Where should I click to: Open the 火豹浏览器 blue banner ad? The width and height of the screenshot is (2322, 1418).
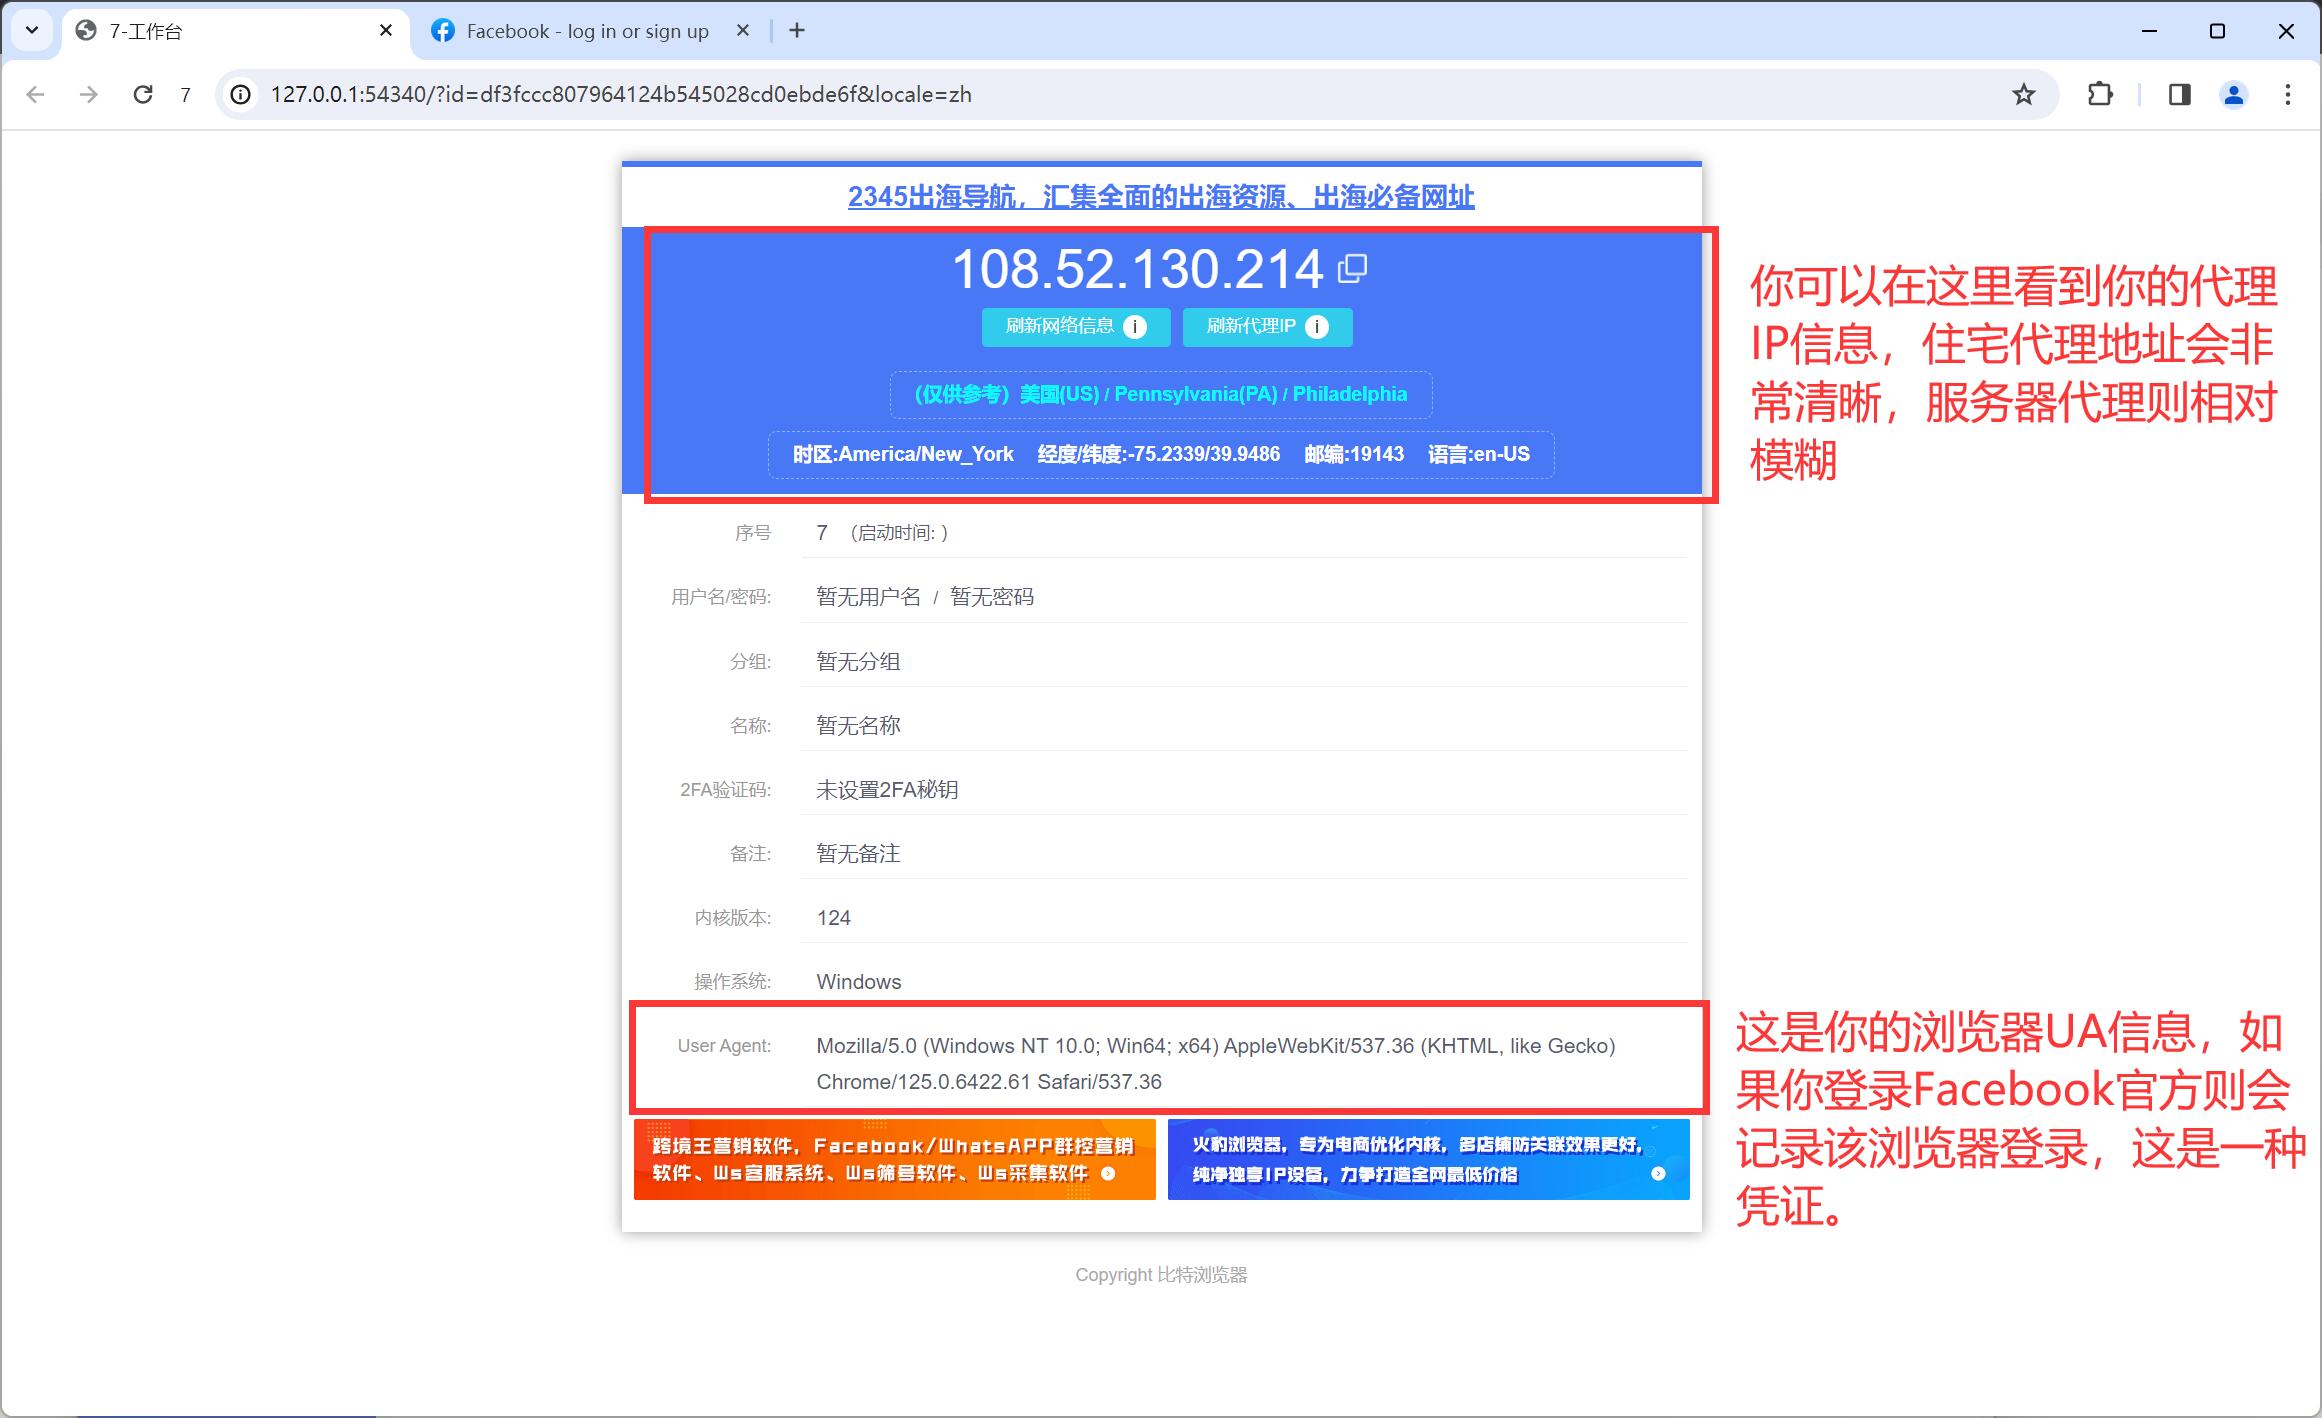pyautogui.click(x=1429, y=1159)
